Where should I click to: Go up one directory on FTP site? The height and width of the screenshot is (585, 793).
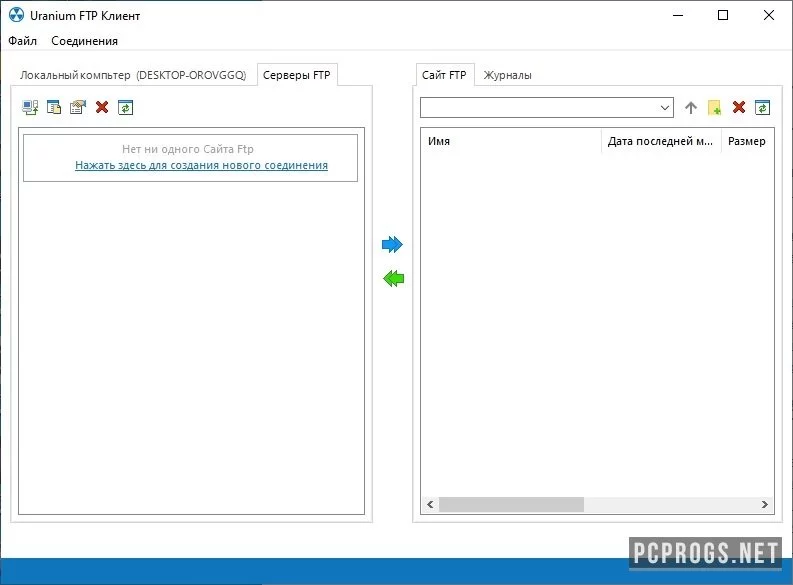pyautogui.click(x=691, y=107)
